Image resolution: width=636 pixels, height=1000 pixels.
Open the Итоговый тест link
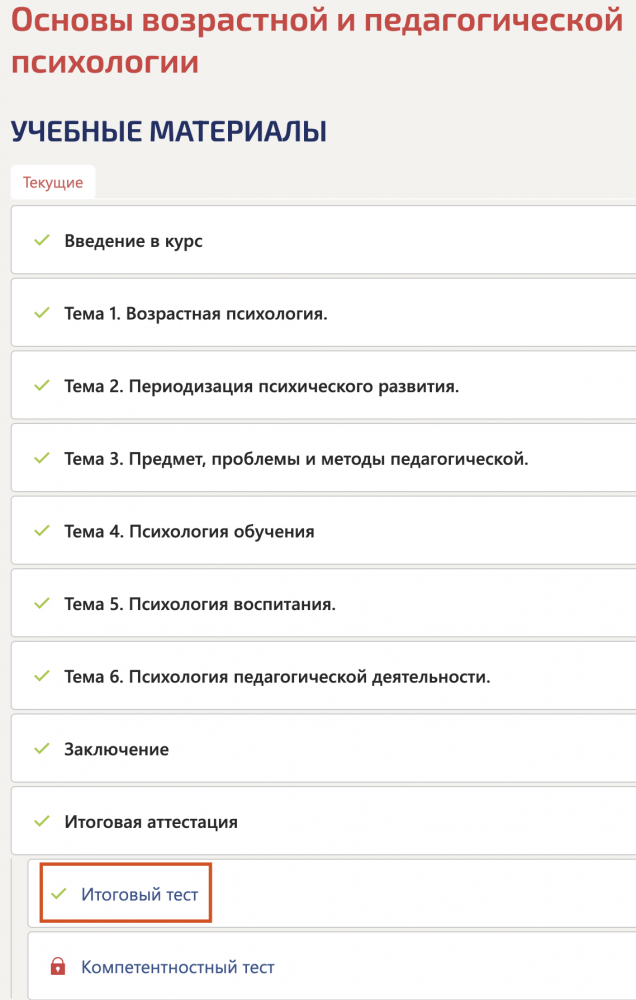click(137, 894)
